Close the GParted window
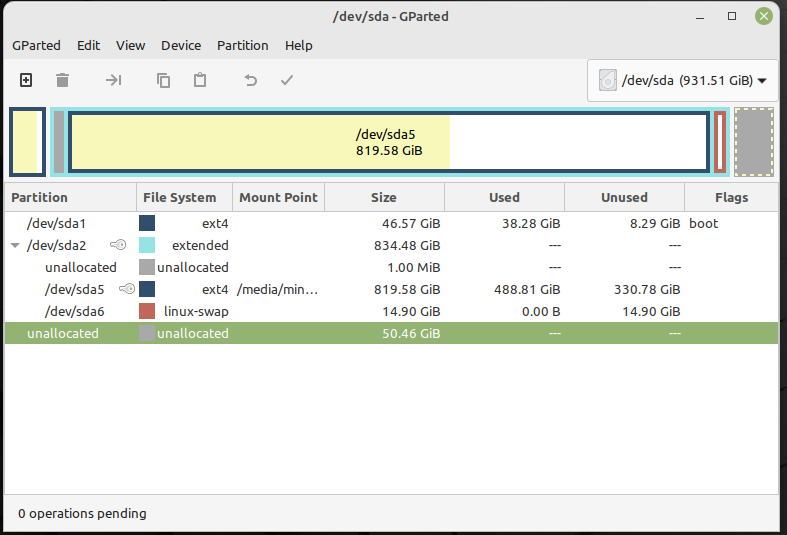Image resolution: width=787 pixels, height=535 pixels. (764, 17)
